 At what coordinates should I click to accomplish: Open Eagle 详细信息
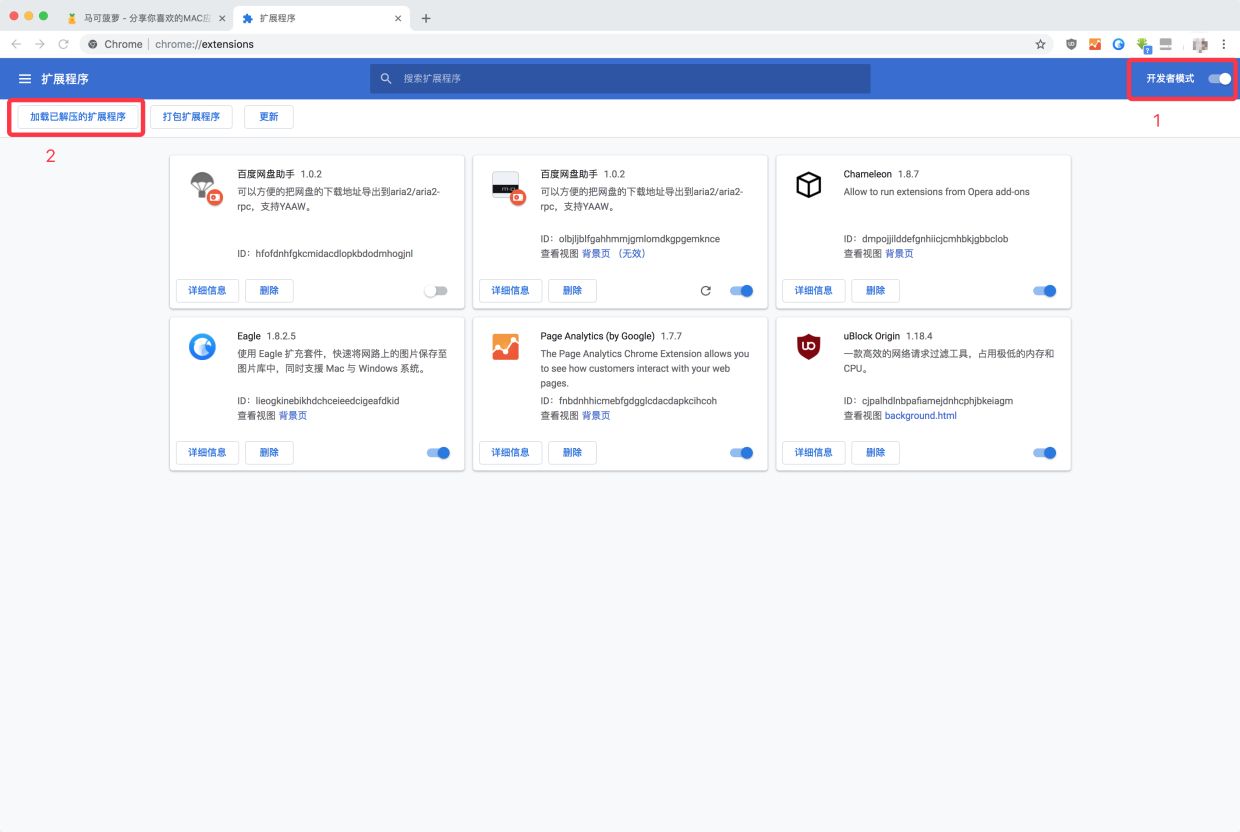[x=208, y=453]
